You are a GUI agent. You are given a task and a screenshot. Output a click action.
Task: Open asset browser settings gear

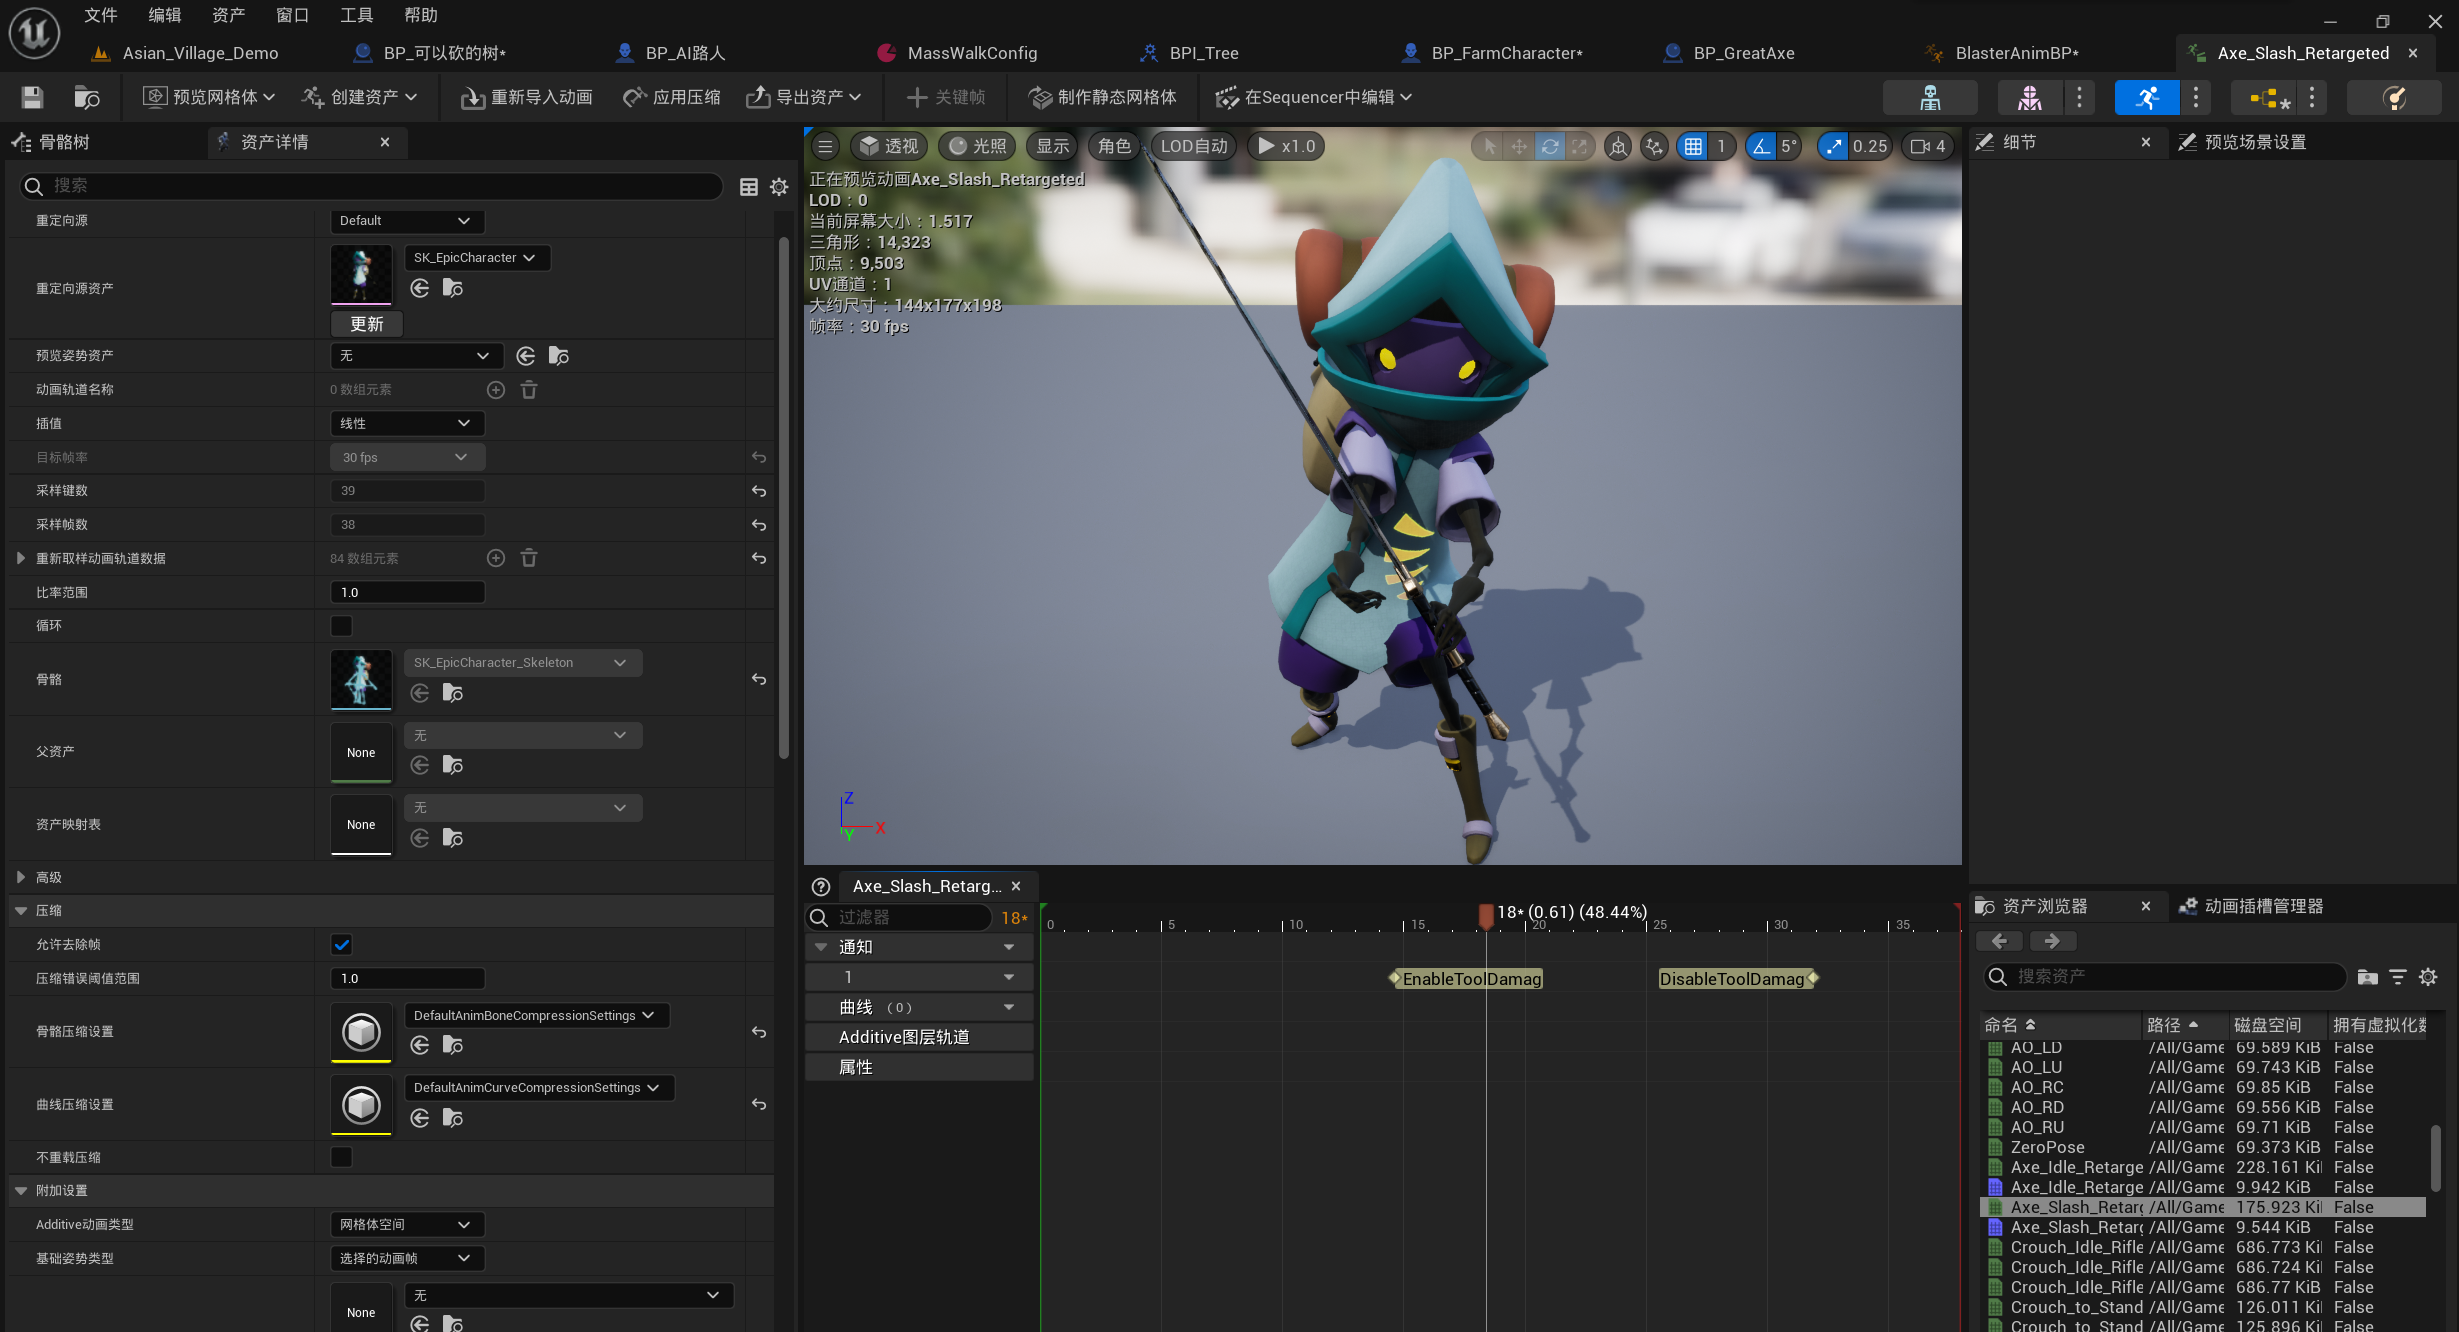pos(2428,977)
